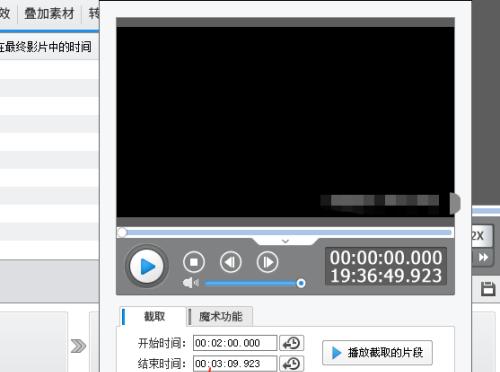
Task: Adjust the volume slider handle
Action: [301, 283]
